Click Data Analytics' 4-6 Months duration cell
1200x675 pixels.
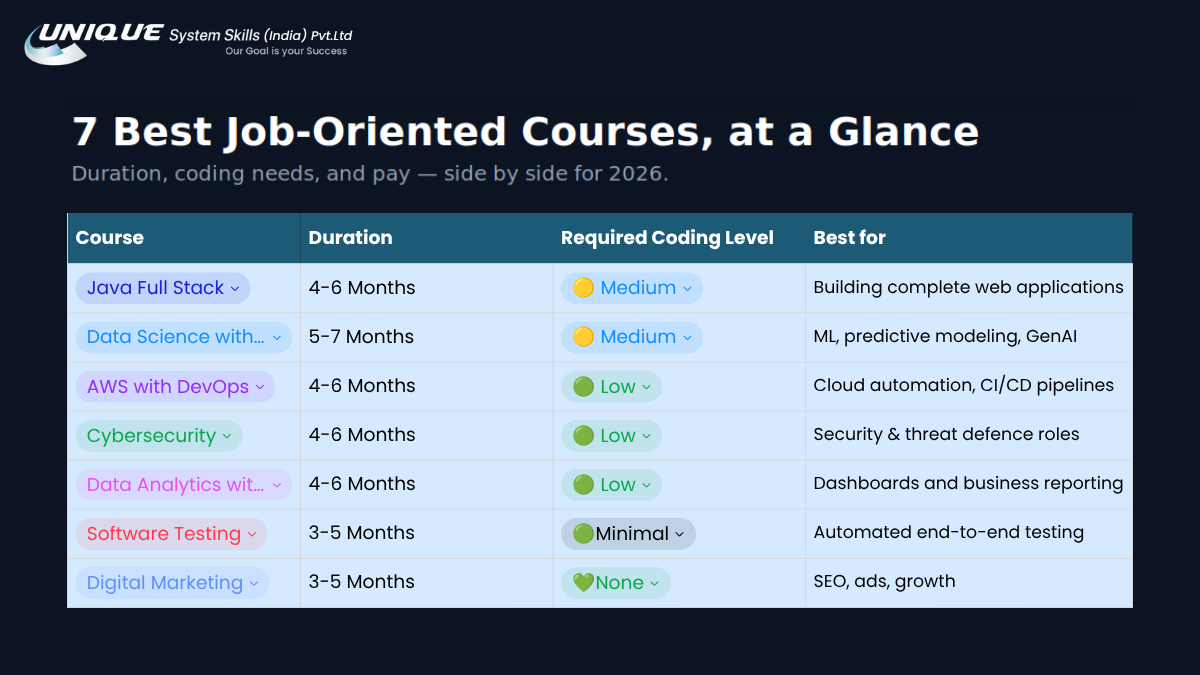click(427, 484)
